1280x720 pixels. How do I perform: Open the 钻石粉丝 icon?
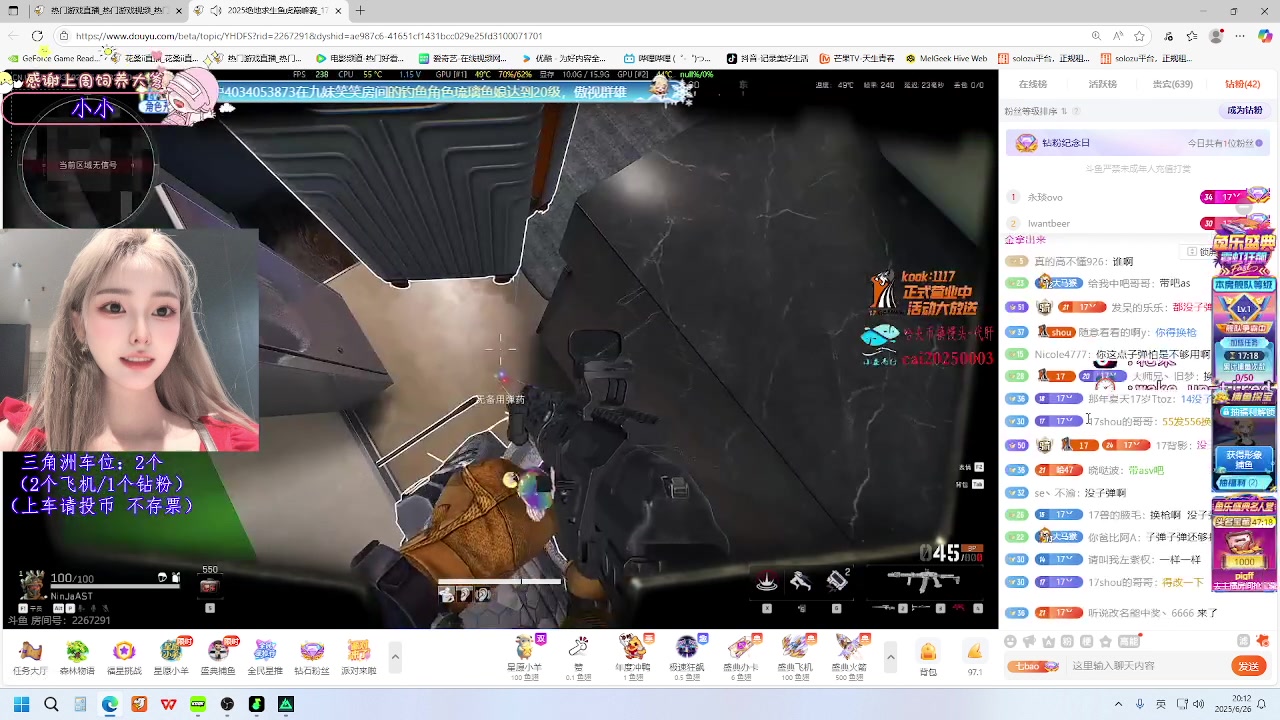coord(312,657)
